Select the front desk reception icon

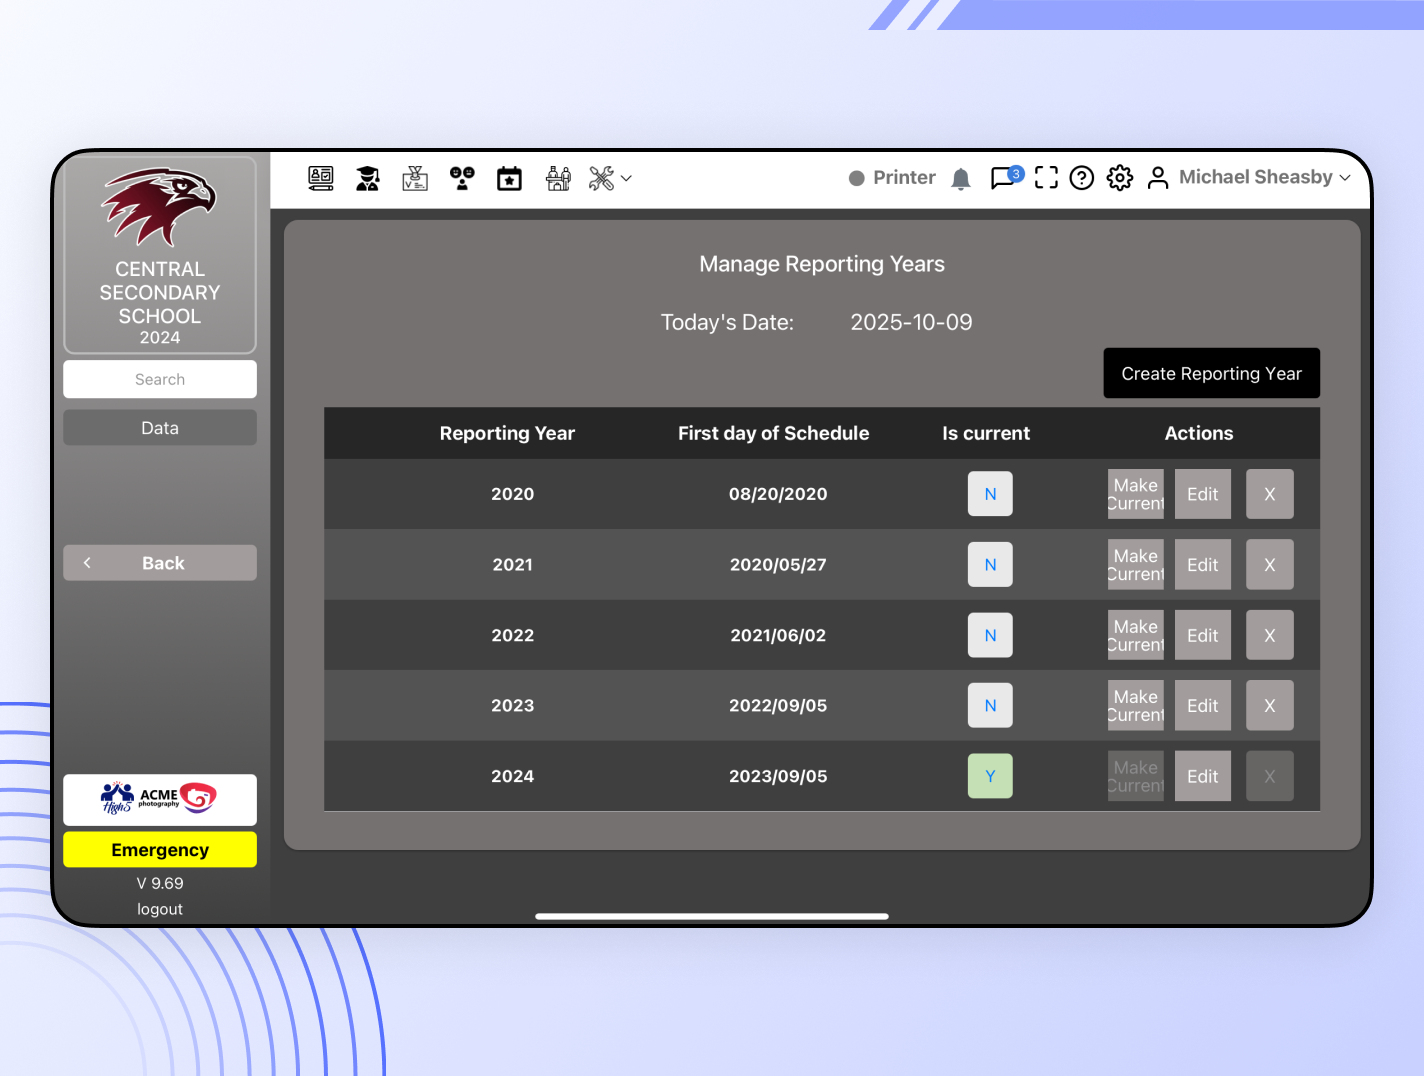click(557, 178)
